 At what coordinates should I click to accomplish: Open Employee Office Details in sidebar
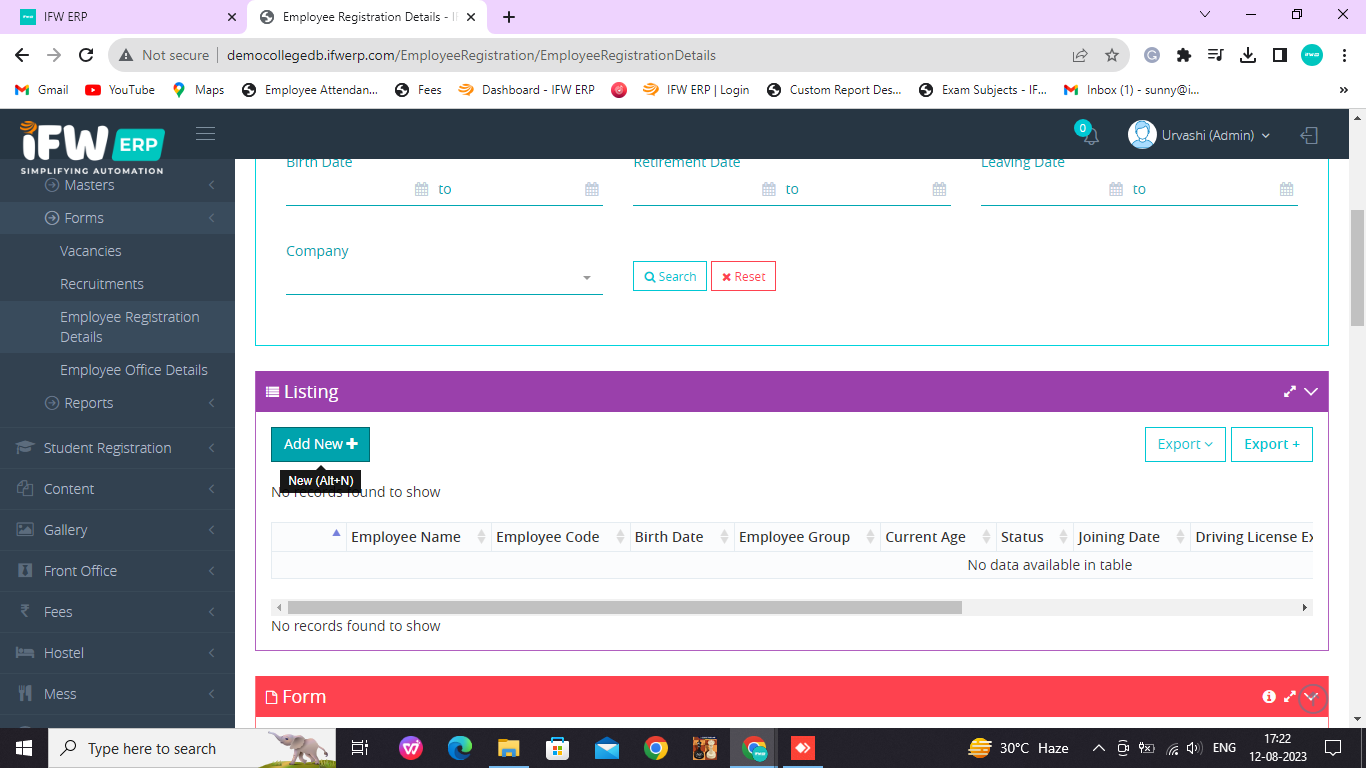point(134,370)
